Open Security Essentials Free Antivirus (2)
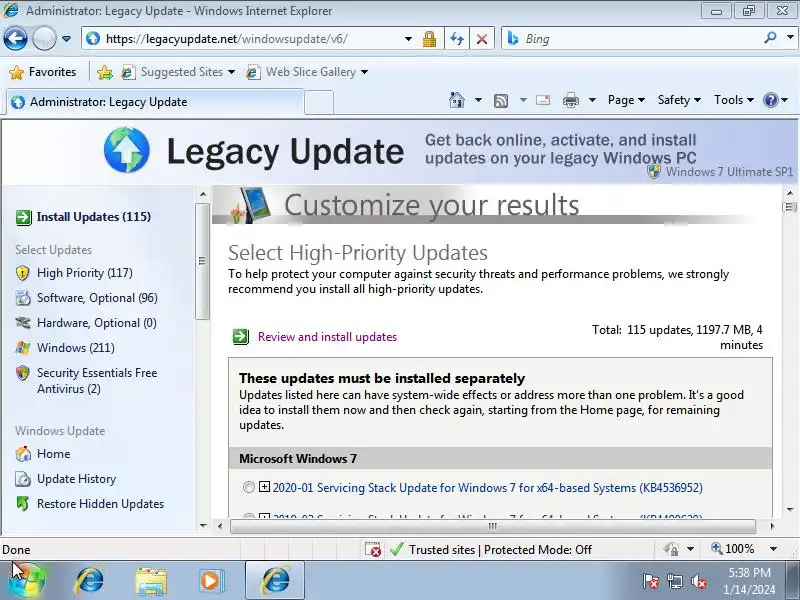The width and height of the screenshot is (800, 600). 97,381
